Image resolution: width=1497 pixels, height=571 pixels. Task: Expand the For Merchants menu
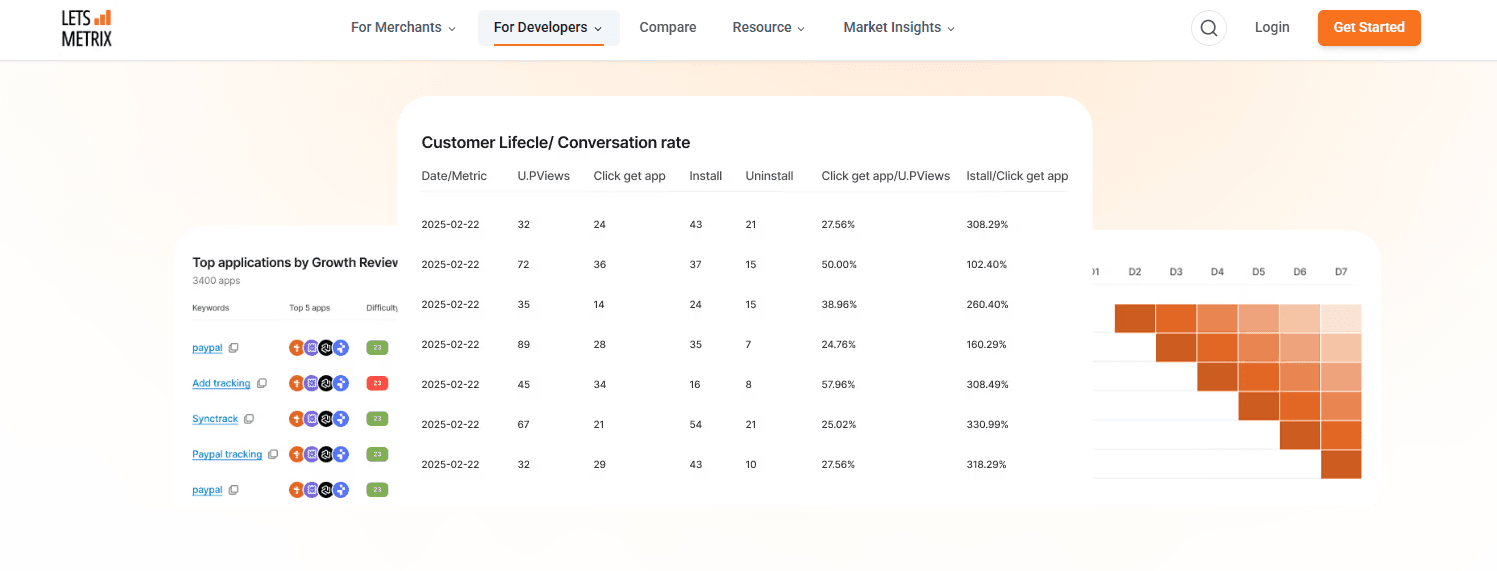point(403,28)
